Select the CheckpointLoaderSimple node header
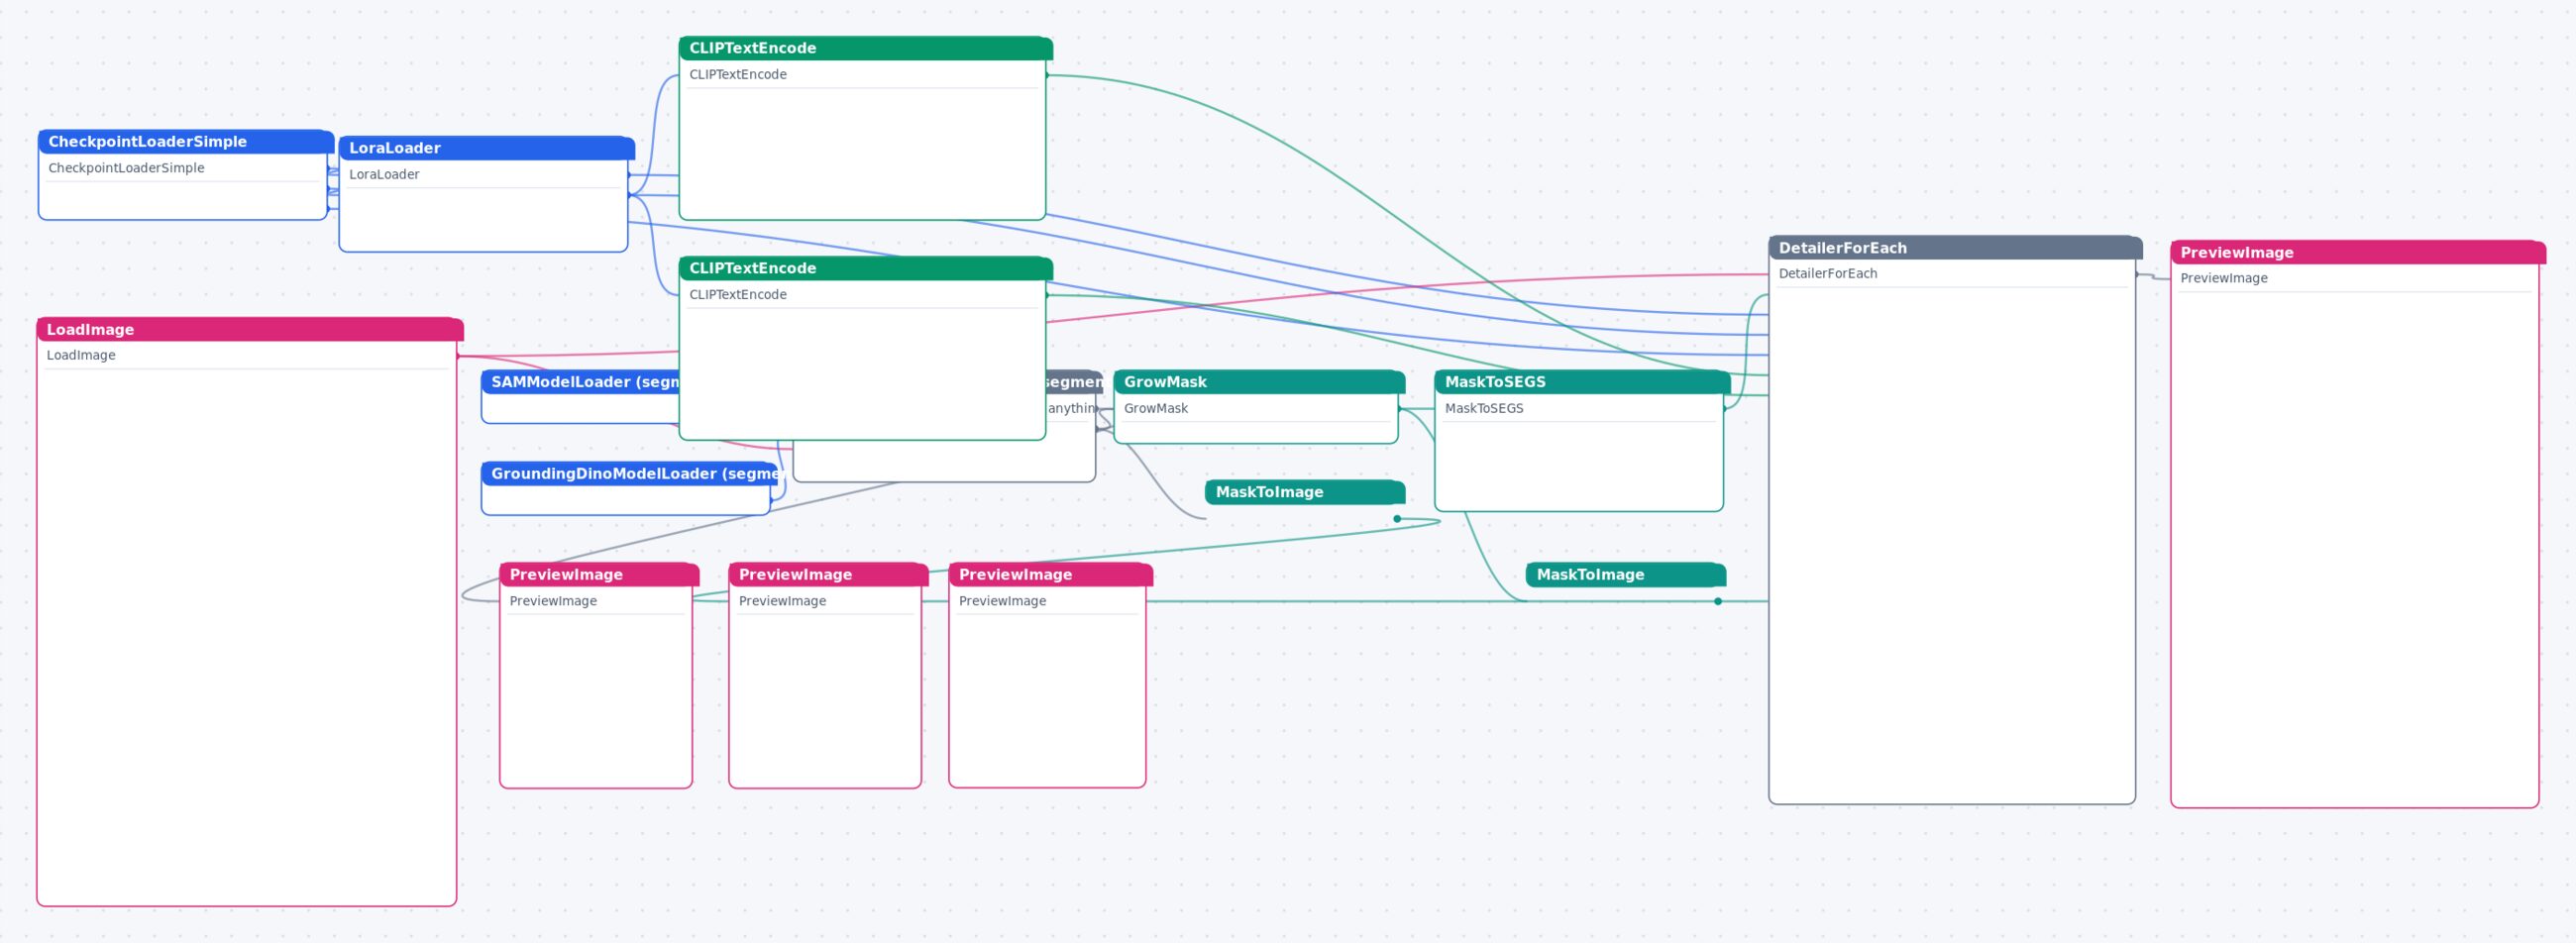Screen dimensions: 2576x943 pyautogui.click(x=185, y=142)
